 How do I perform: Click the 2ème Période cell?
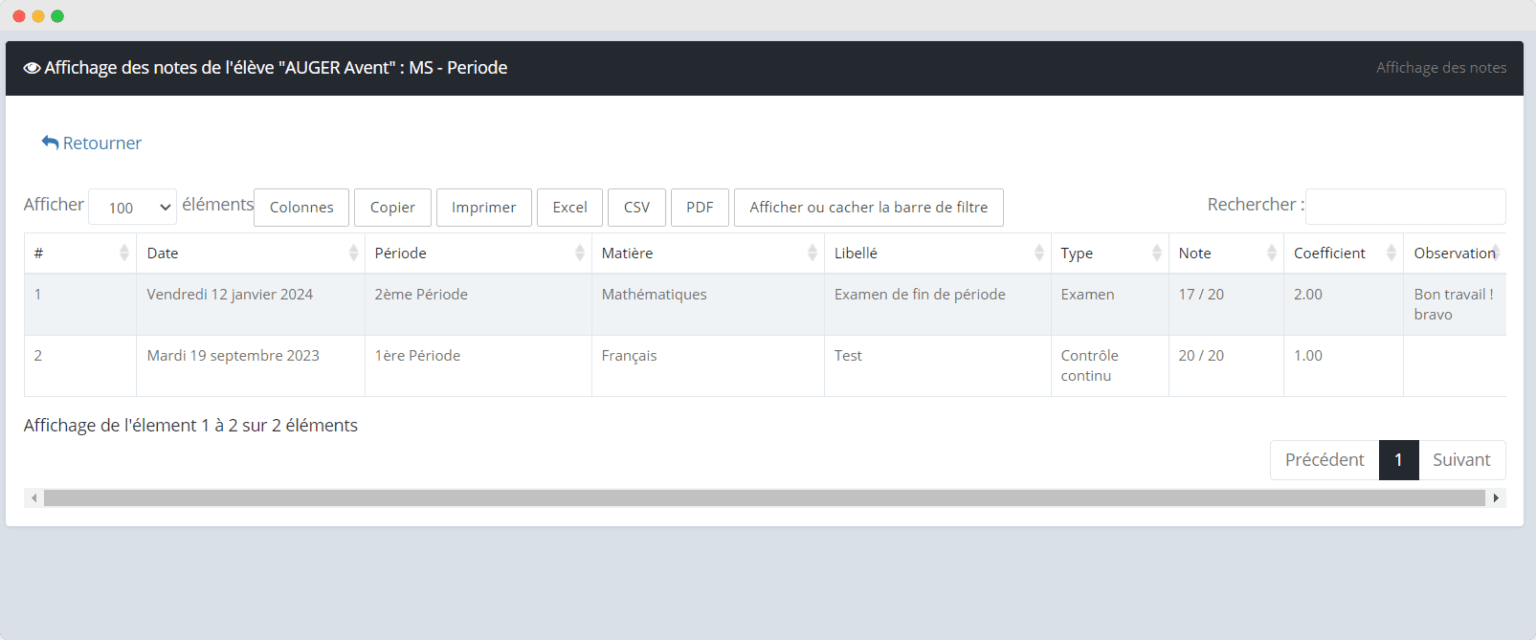478,305
